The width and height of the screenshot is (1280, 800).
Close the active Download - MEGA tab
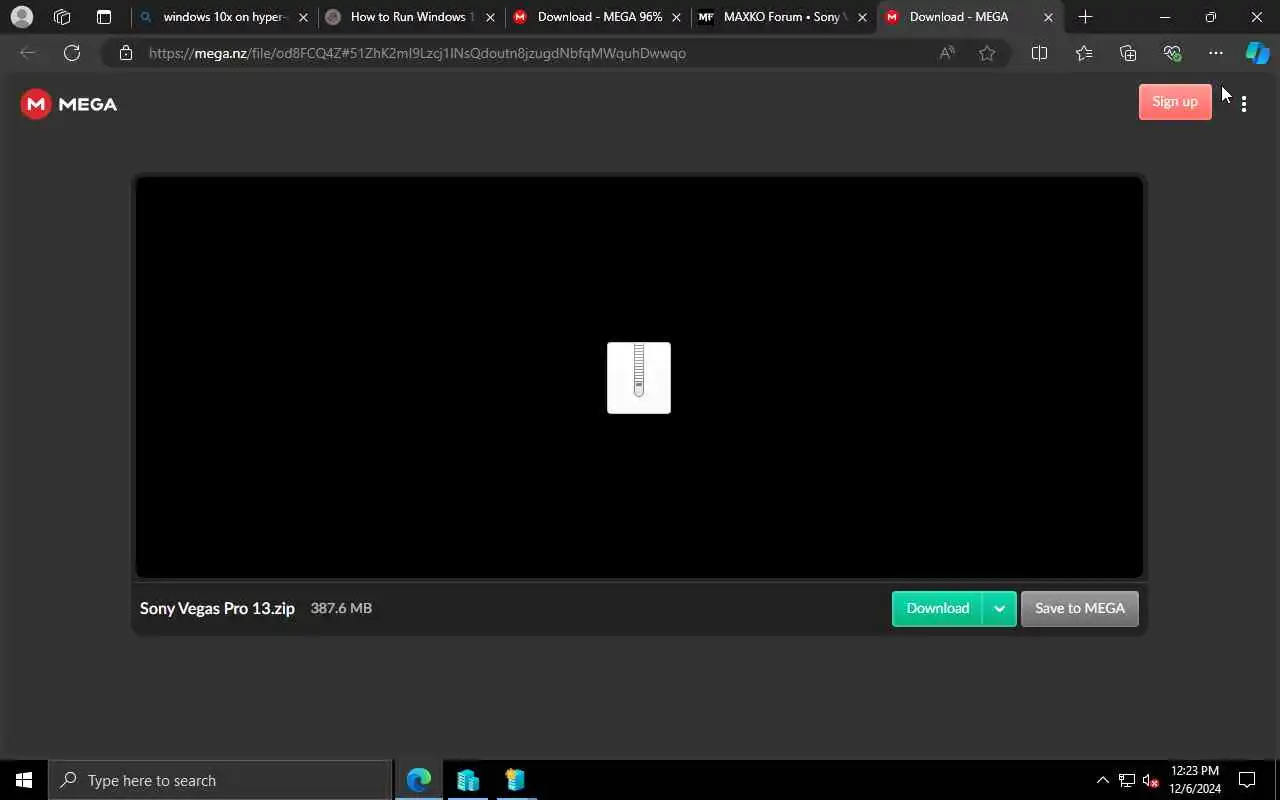(x=1048, y=17)
